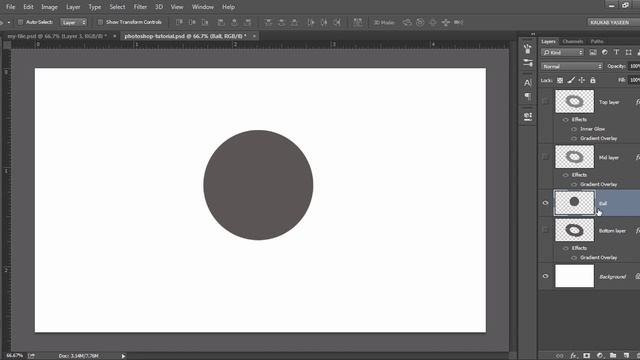Image resolution: width=640 pixels, height=360 pixels.
Task: Click Align horizontal centers icon
Action: [x=234, y=22]
